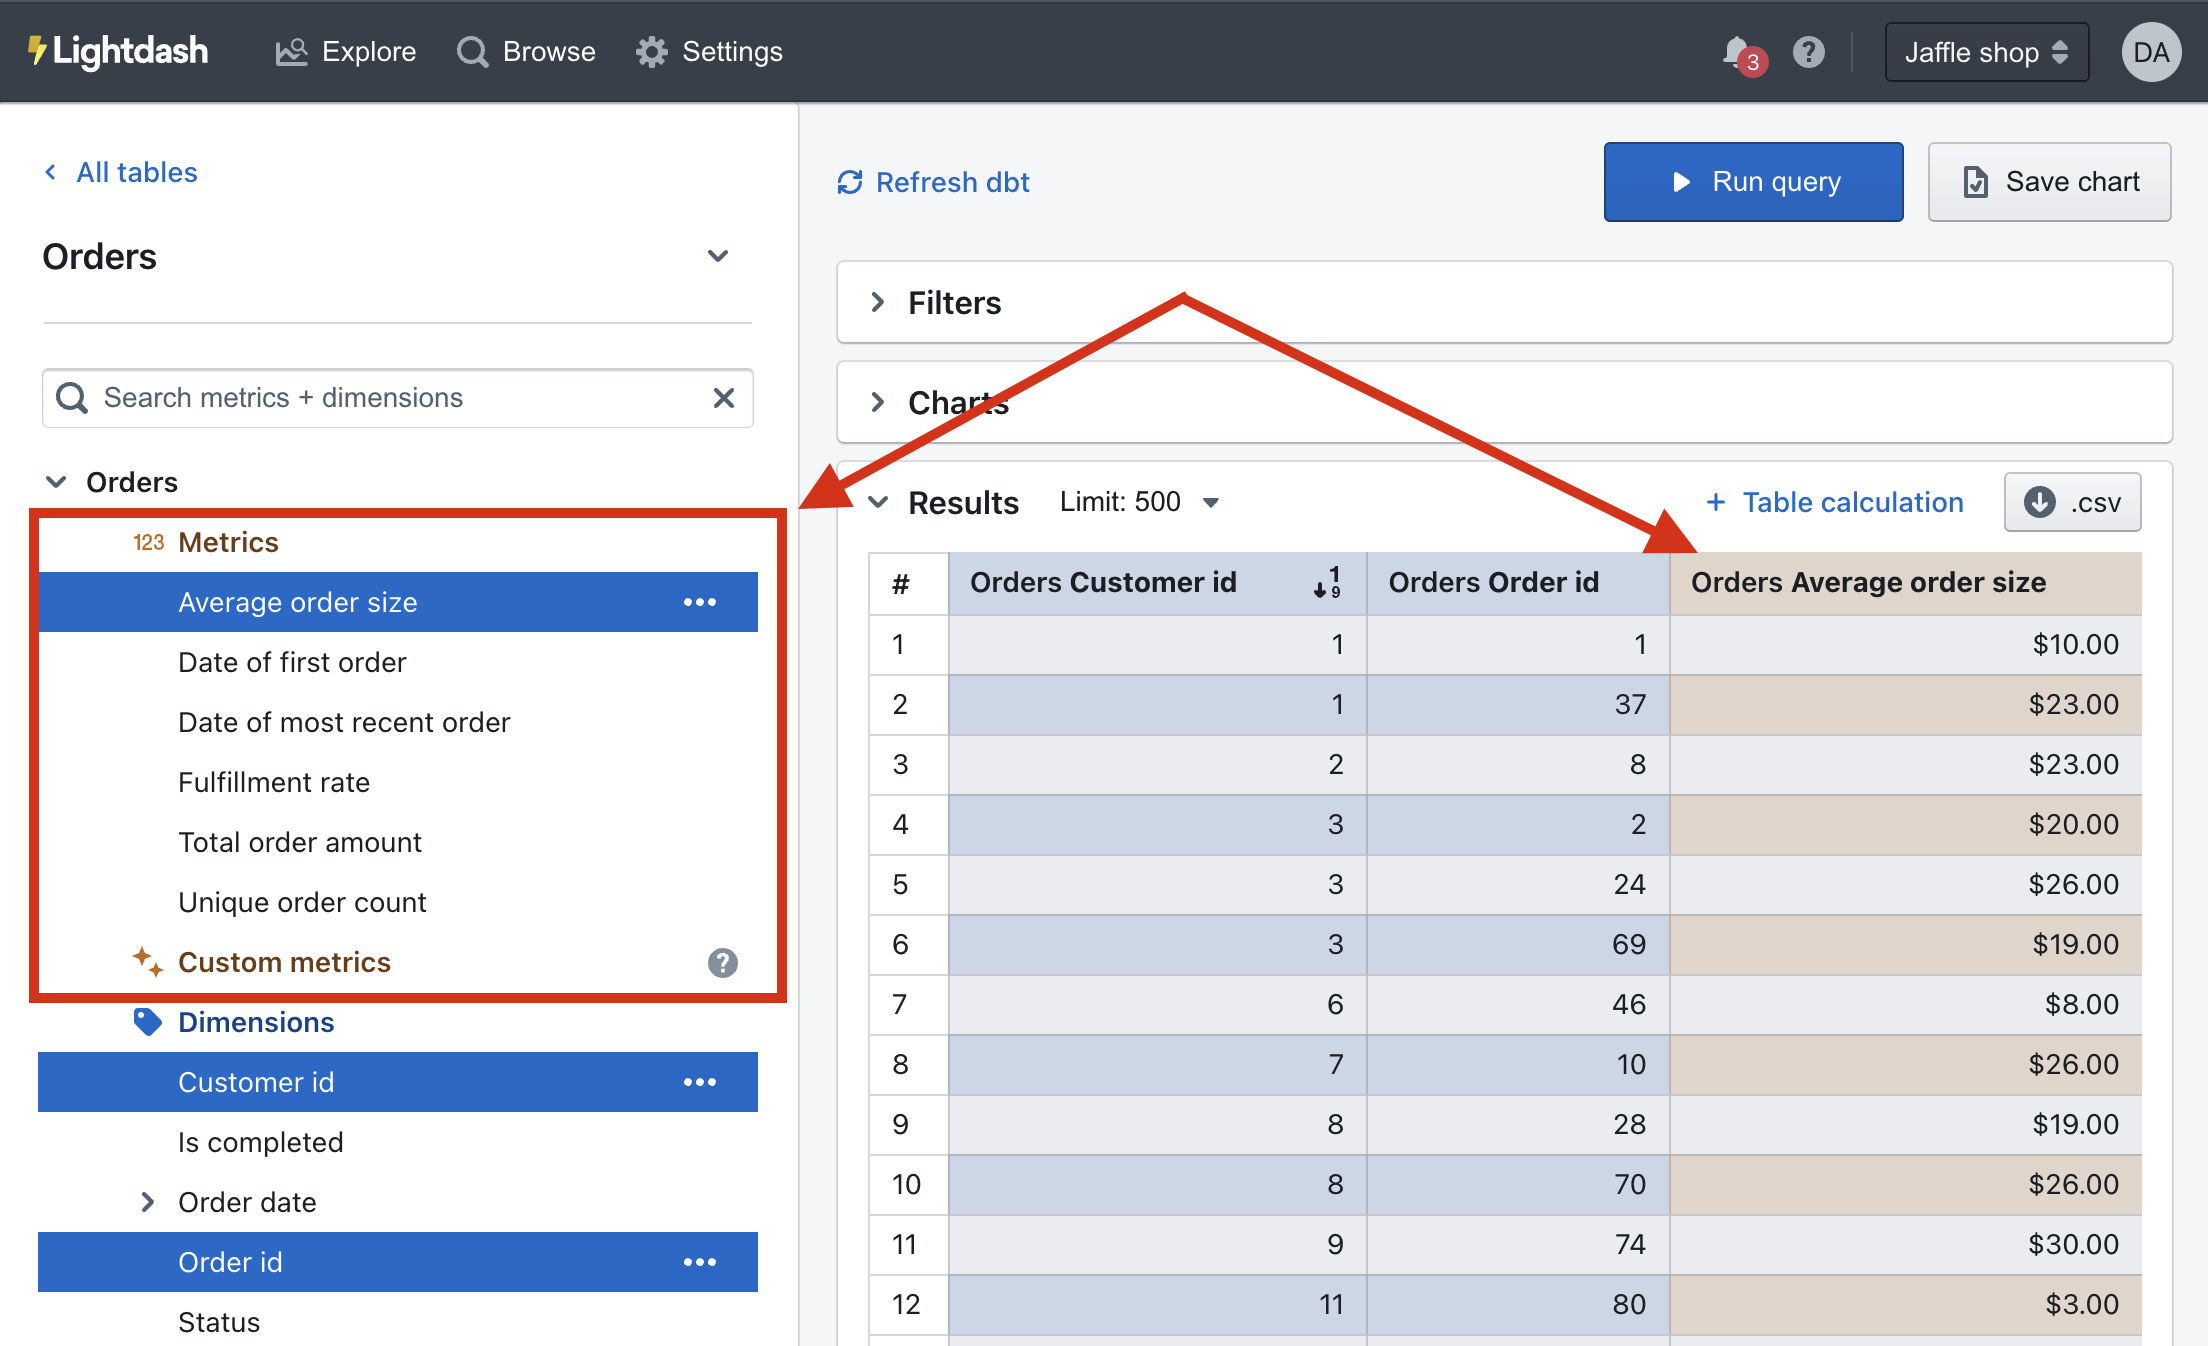Click the notifications bell icon
2208x1346 pixels.
pos(1738,52)
